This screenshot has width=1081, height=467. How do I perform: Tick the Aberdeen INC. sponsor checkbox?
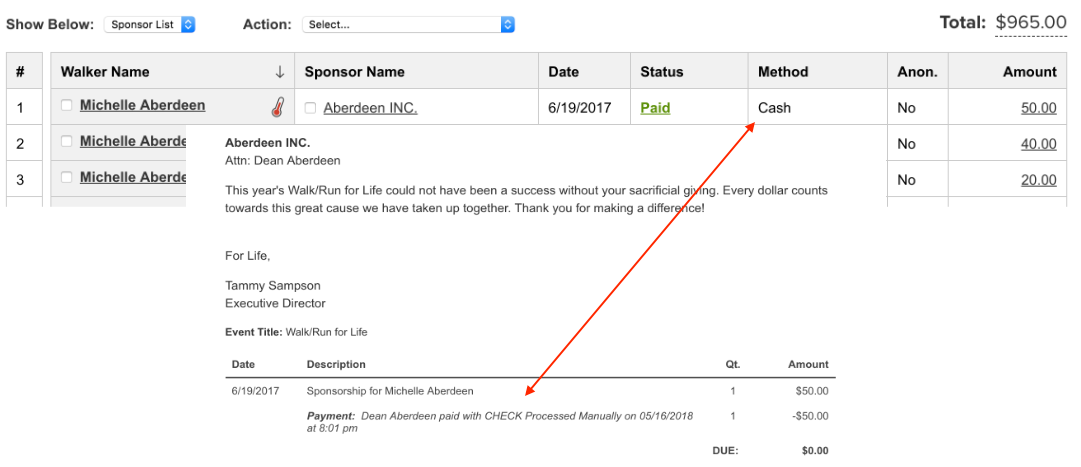(310, 108)
